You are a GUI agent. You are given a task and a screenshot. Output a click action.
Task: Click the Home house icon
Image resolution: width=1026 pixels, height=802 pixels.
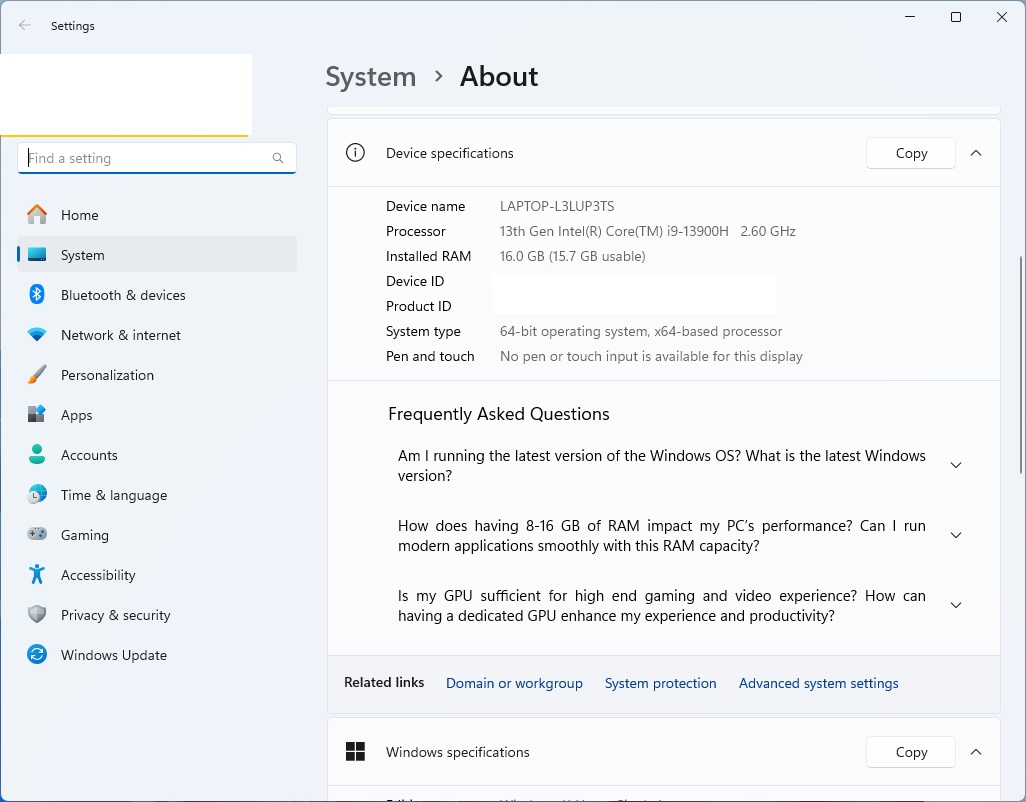[37, 215]
